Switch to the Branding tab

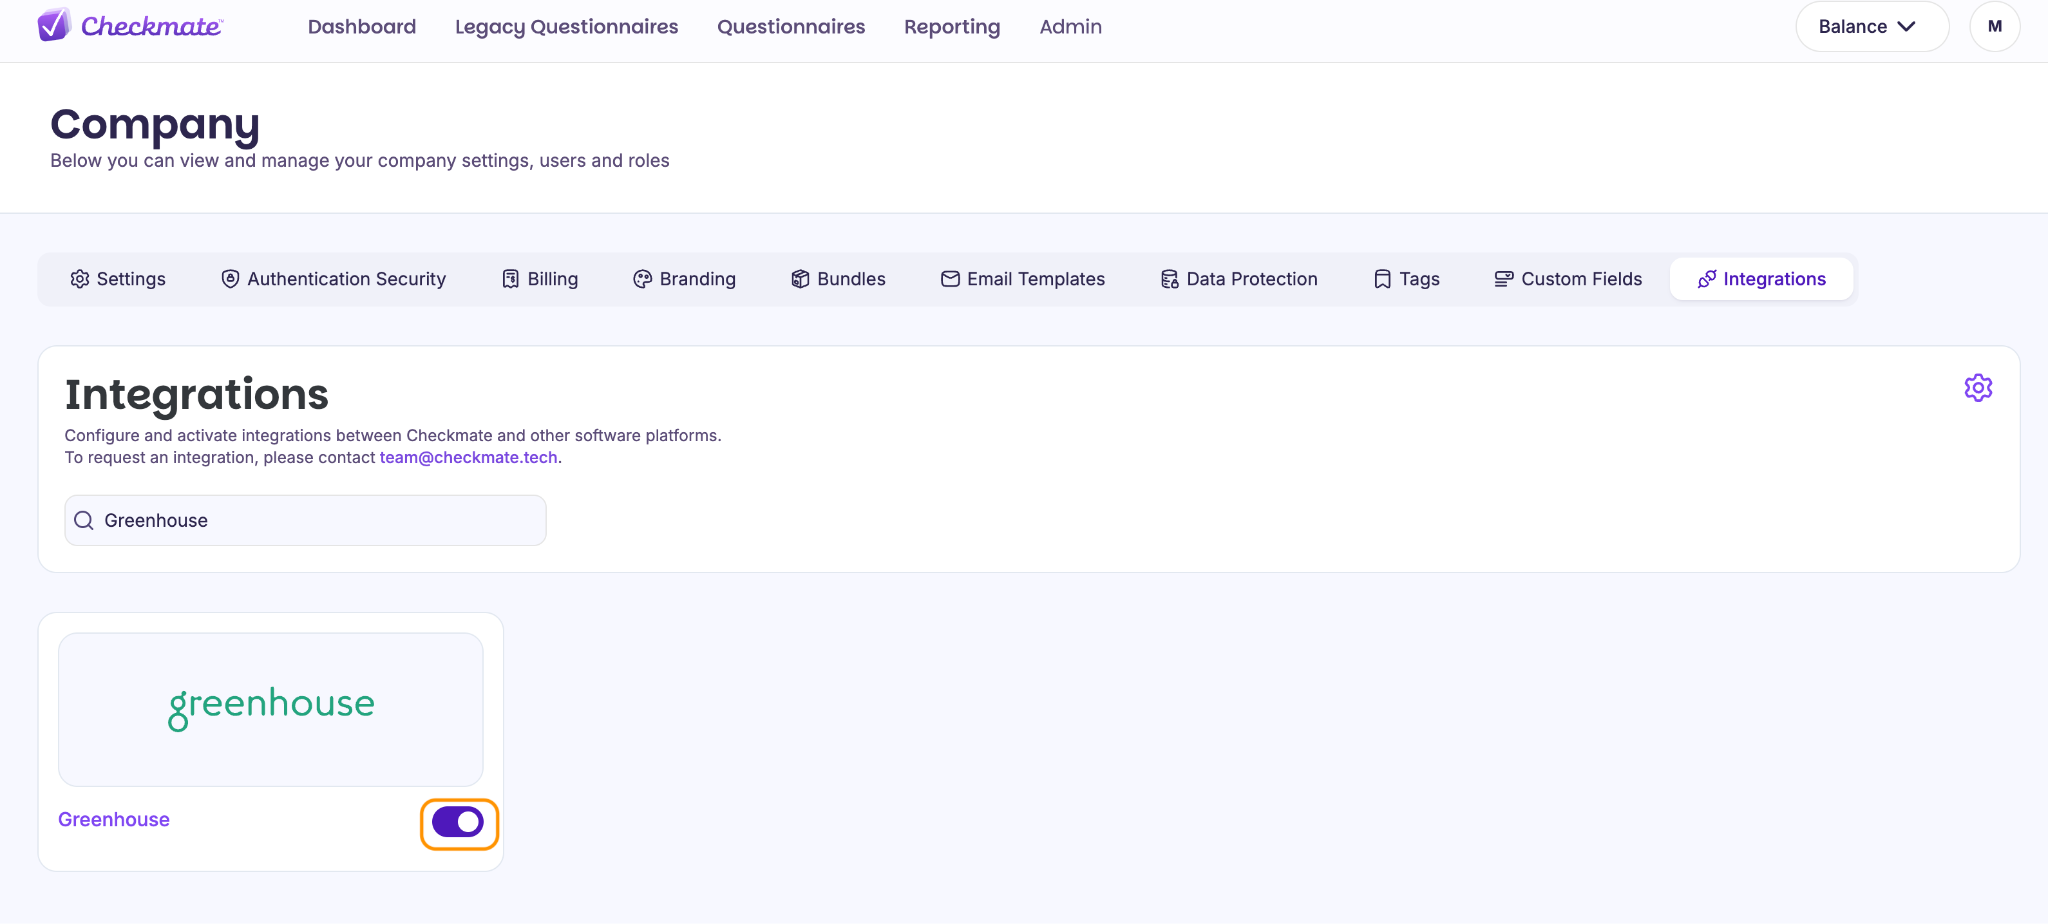click(x=685, y=279)
